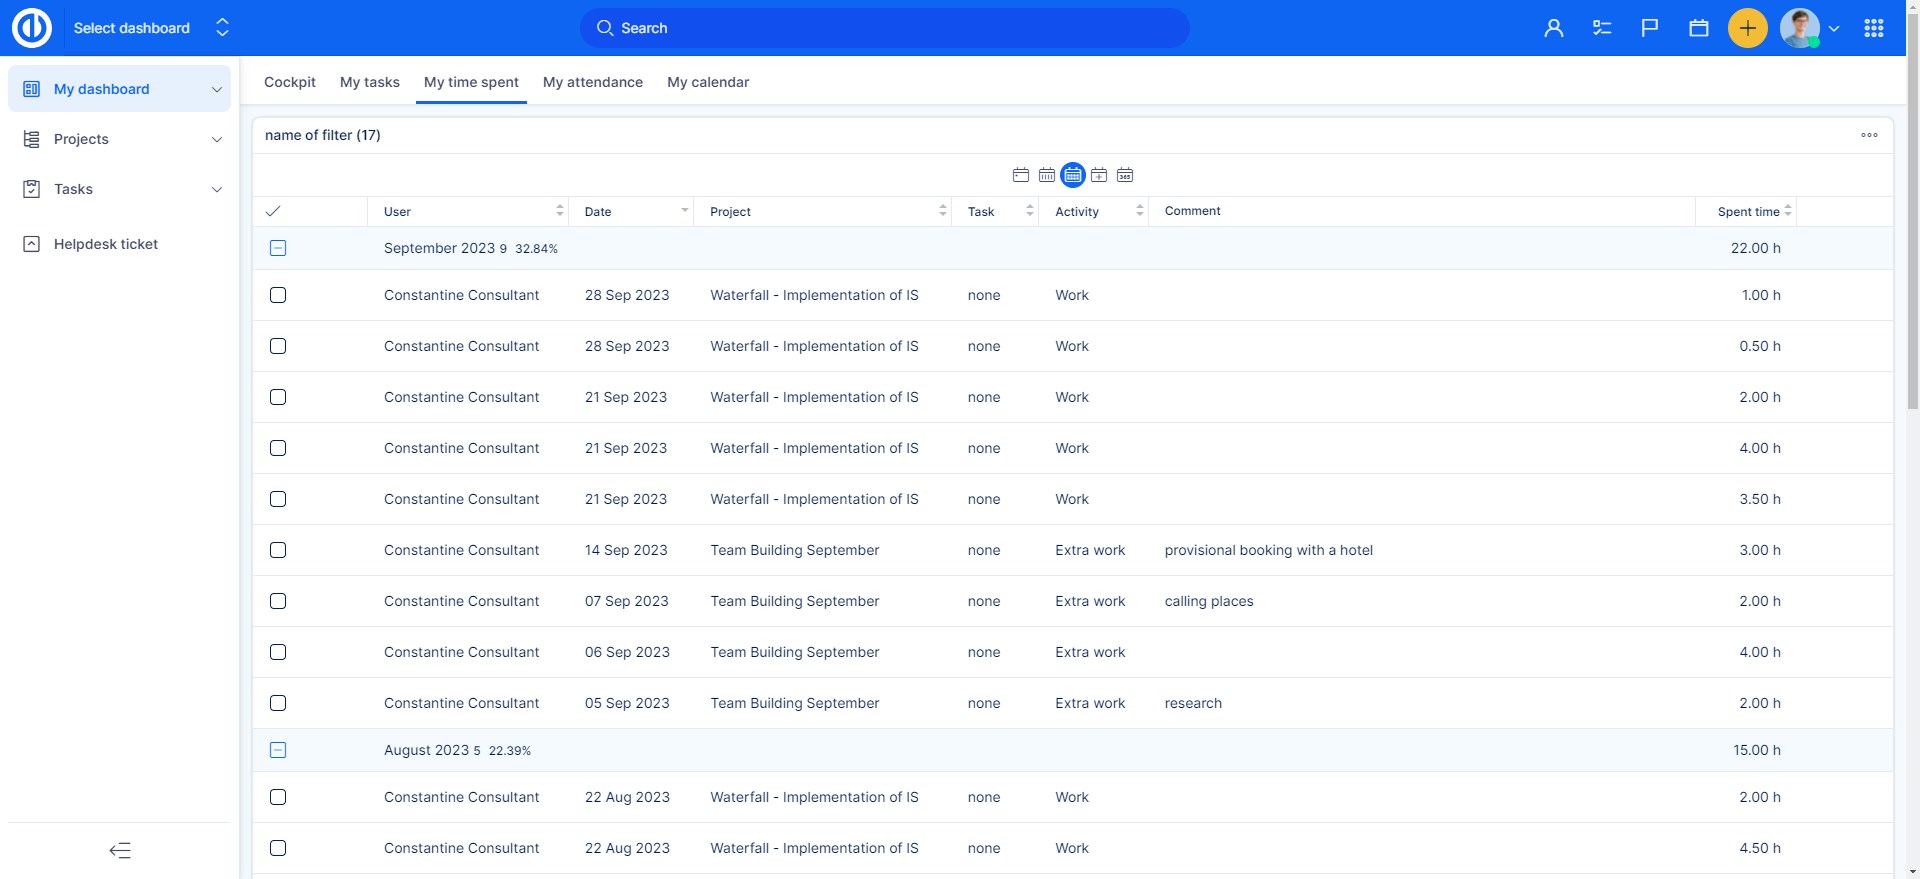The height and width of the screenshot is (879, 1920).
Task: Open the checklist icon in top bar
Action: 1602,28
